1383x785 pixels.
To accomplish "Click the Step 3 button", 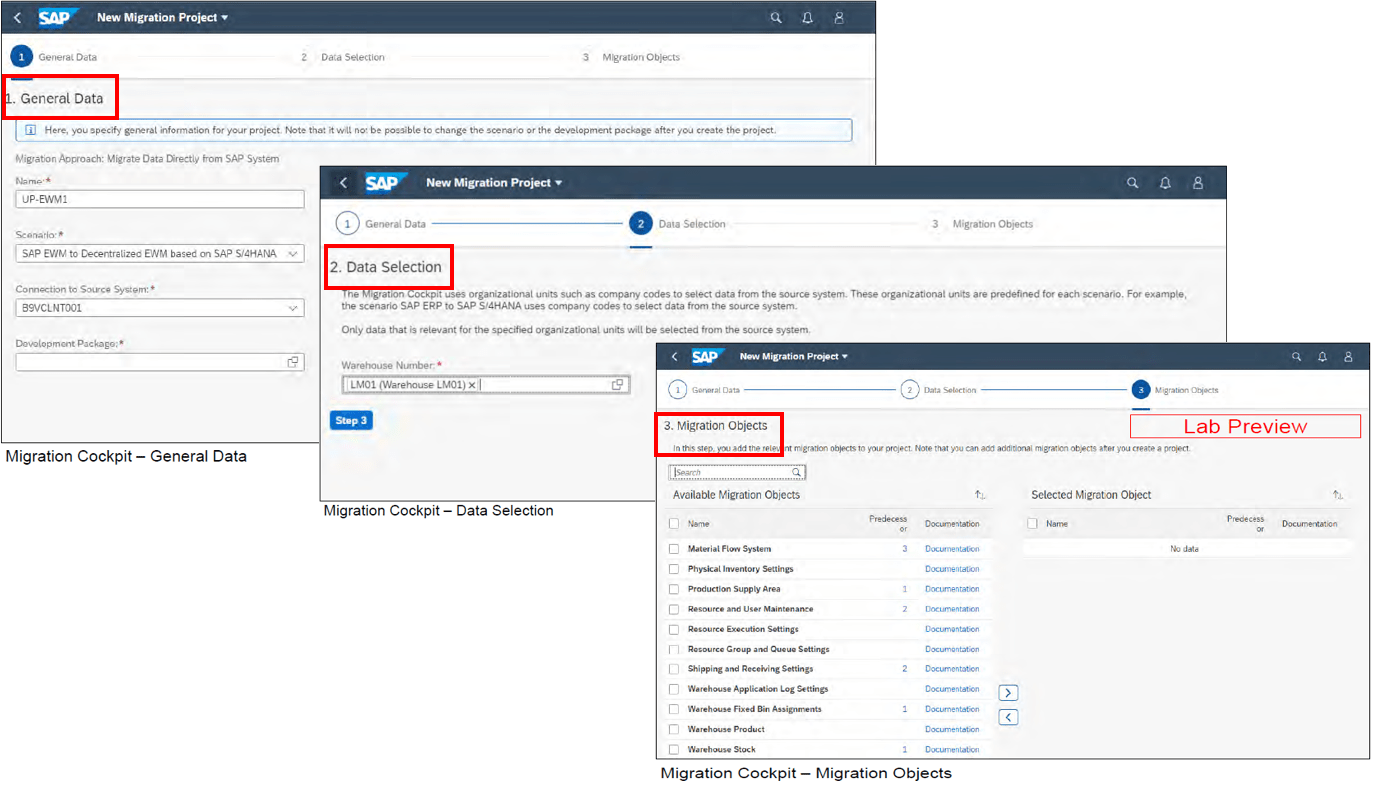I will [351, 421].
